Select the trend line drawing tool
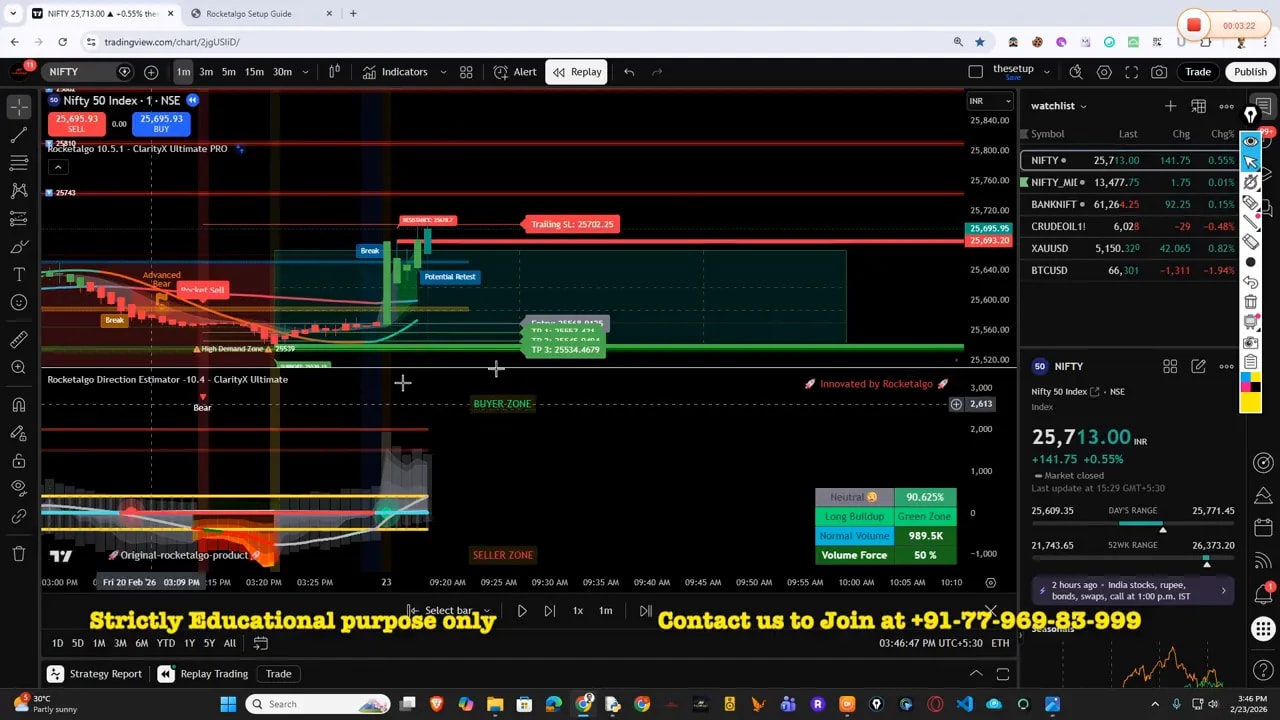Viewport: 1280px width, 720px height. pyautogui.click(x=19, y=134)
